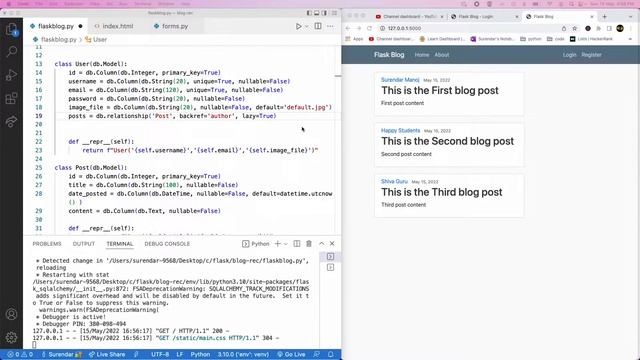Select the 3.10.0 env interpreter
This screenshot has height=360, width=640.
click(x=242, y=354)
